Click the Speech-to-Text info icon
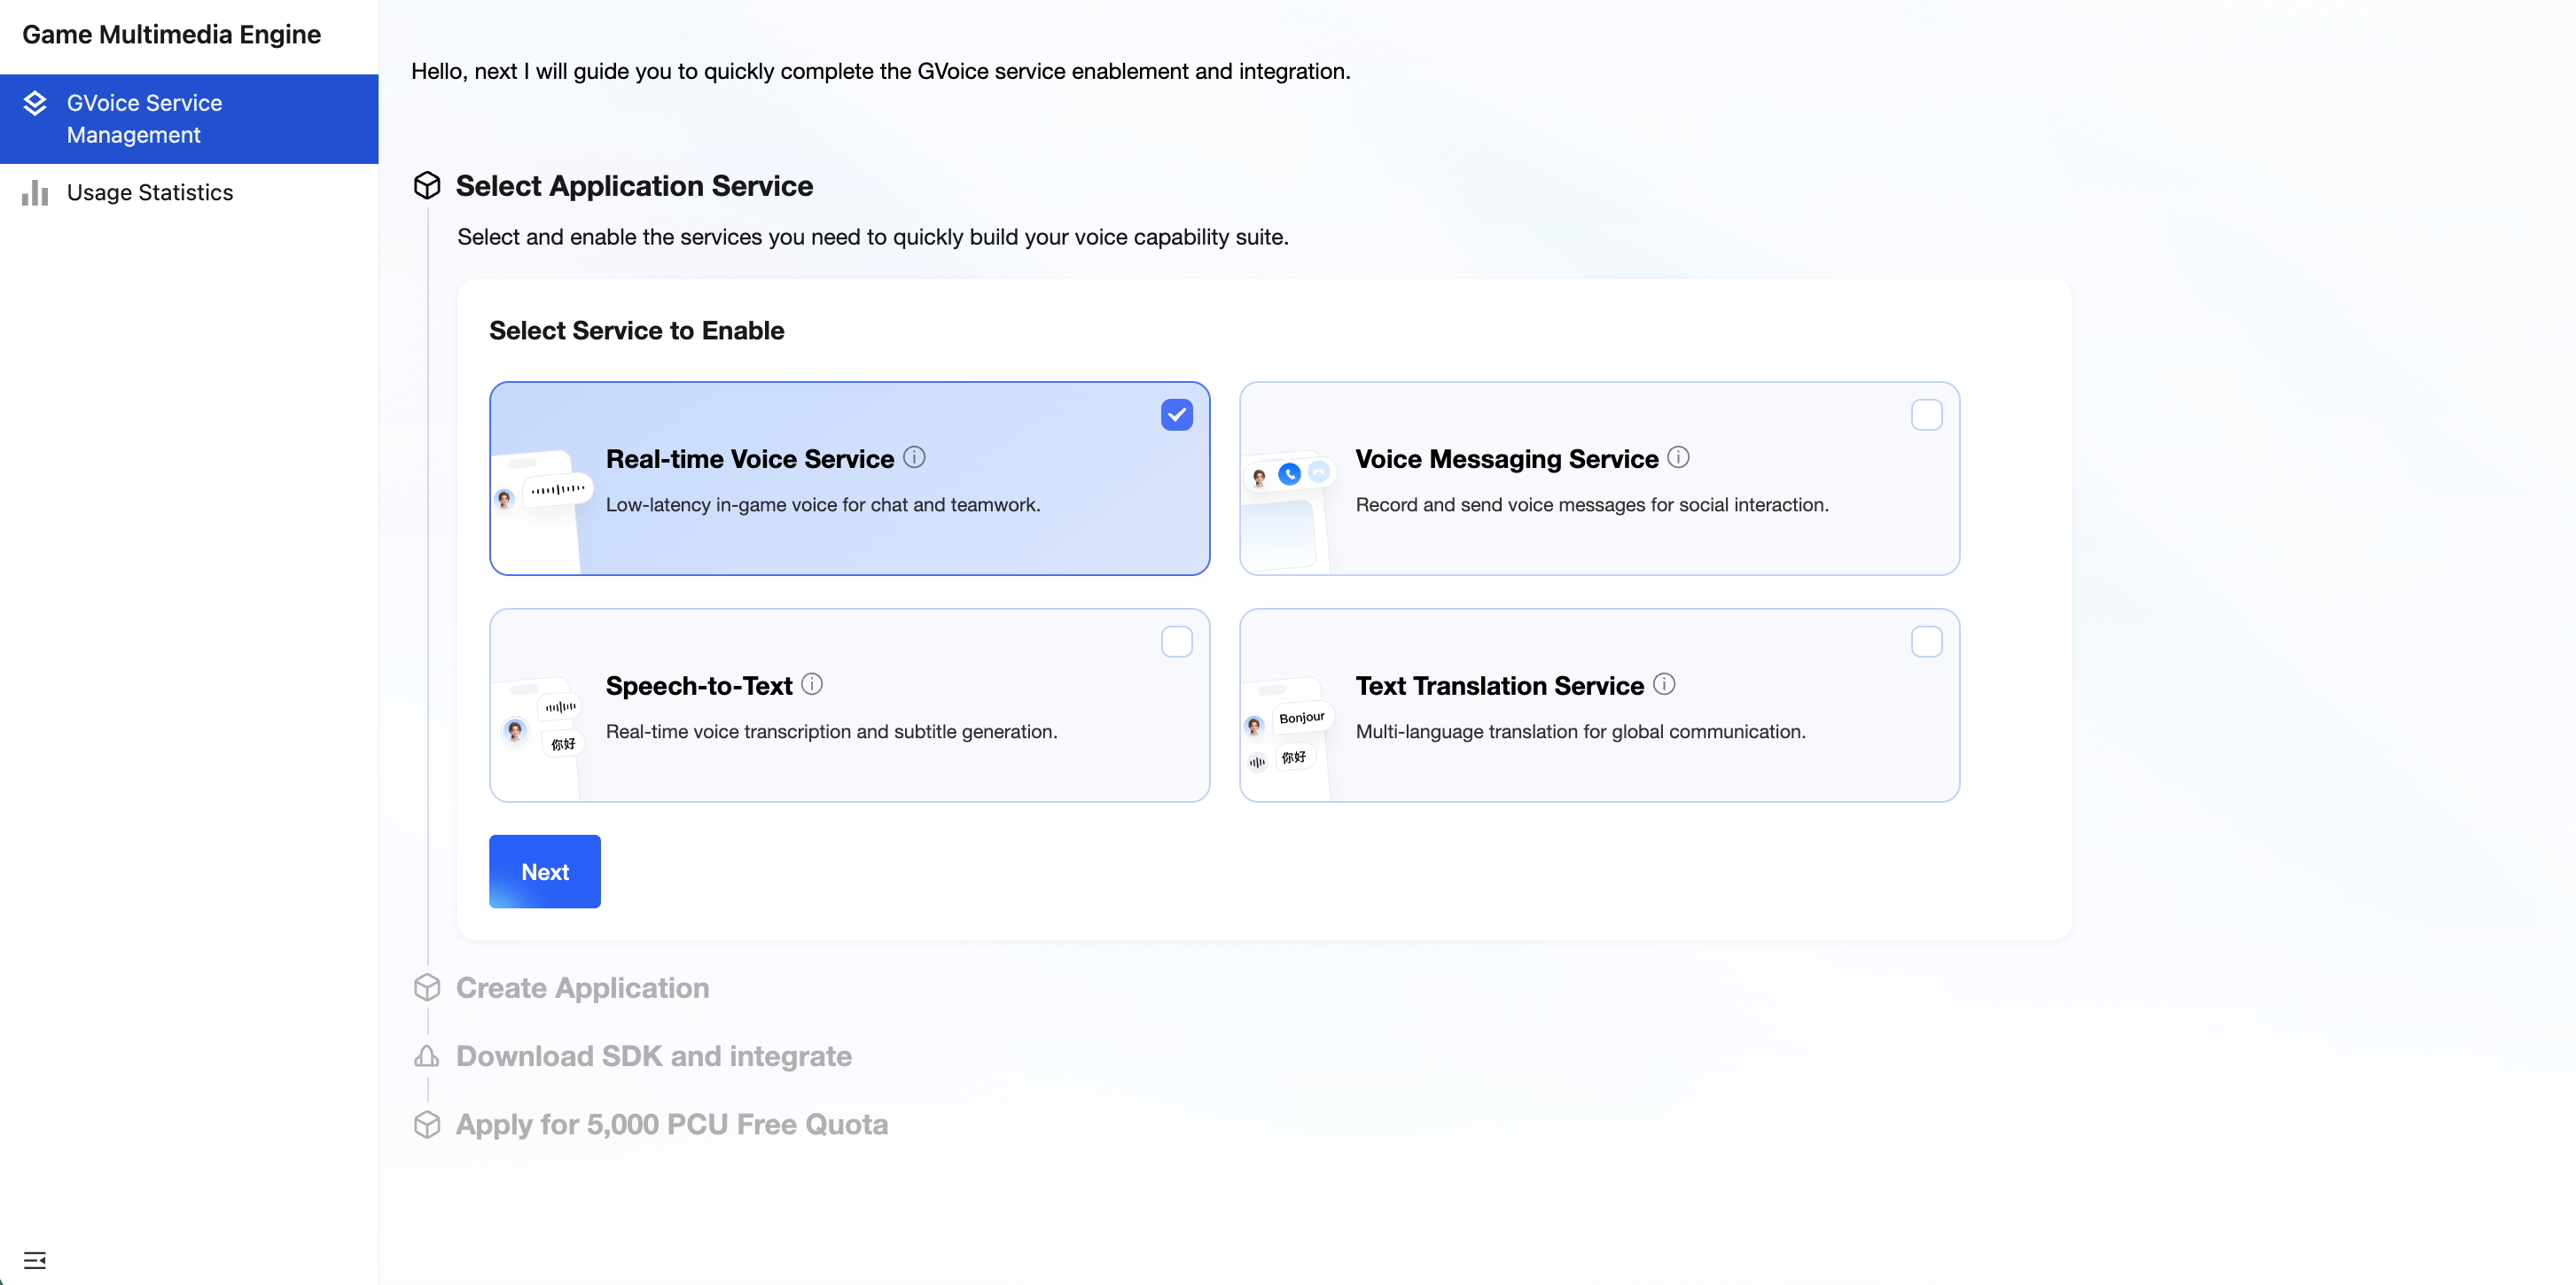Screen dimensions: 2576x1285 coord(812,684)
